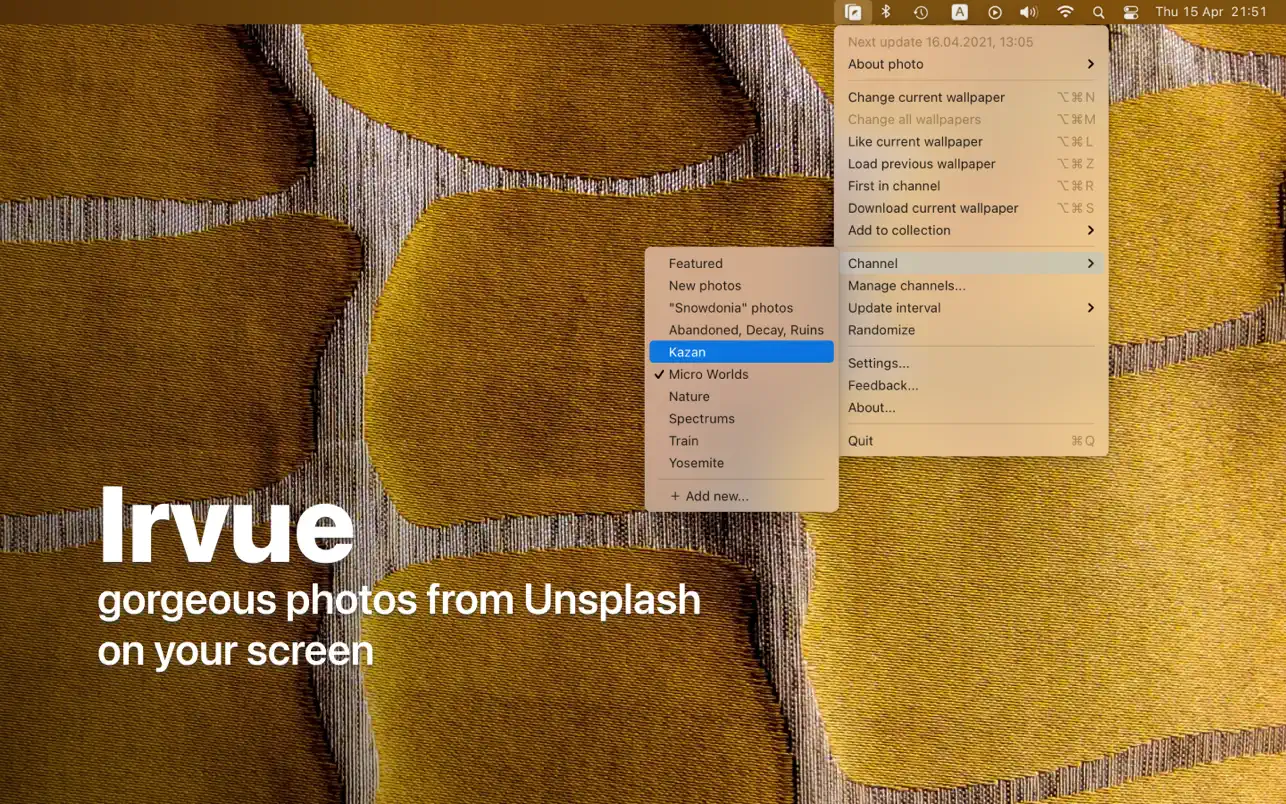The image size is (1286, 804).
Task: Open the volume speaker icon
Action: click(1028, 12)
